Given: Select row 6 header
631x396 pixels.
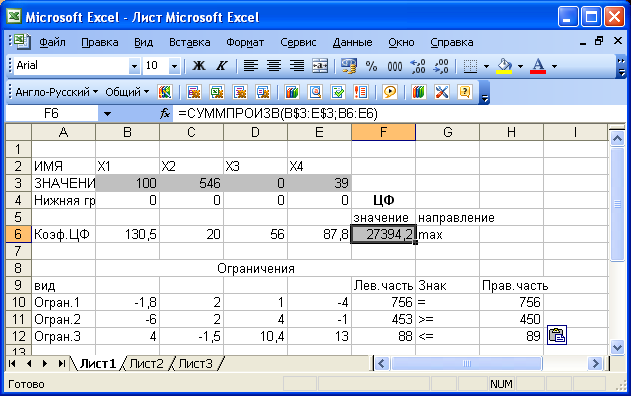Looking at the screenshot, I should point(18,234).
